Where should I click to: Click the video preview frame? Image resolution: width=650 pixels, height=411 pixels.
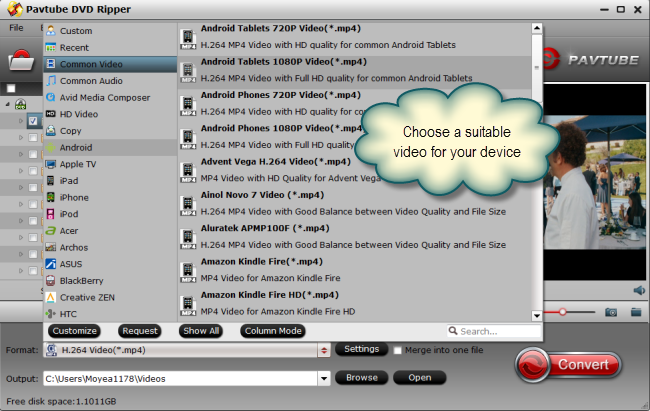[x=595, y=182]
